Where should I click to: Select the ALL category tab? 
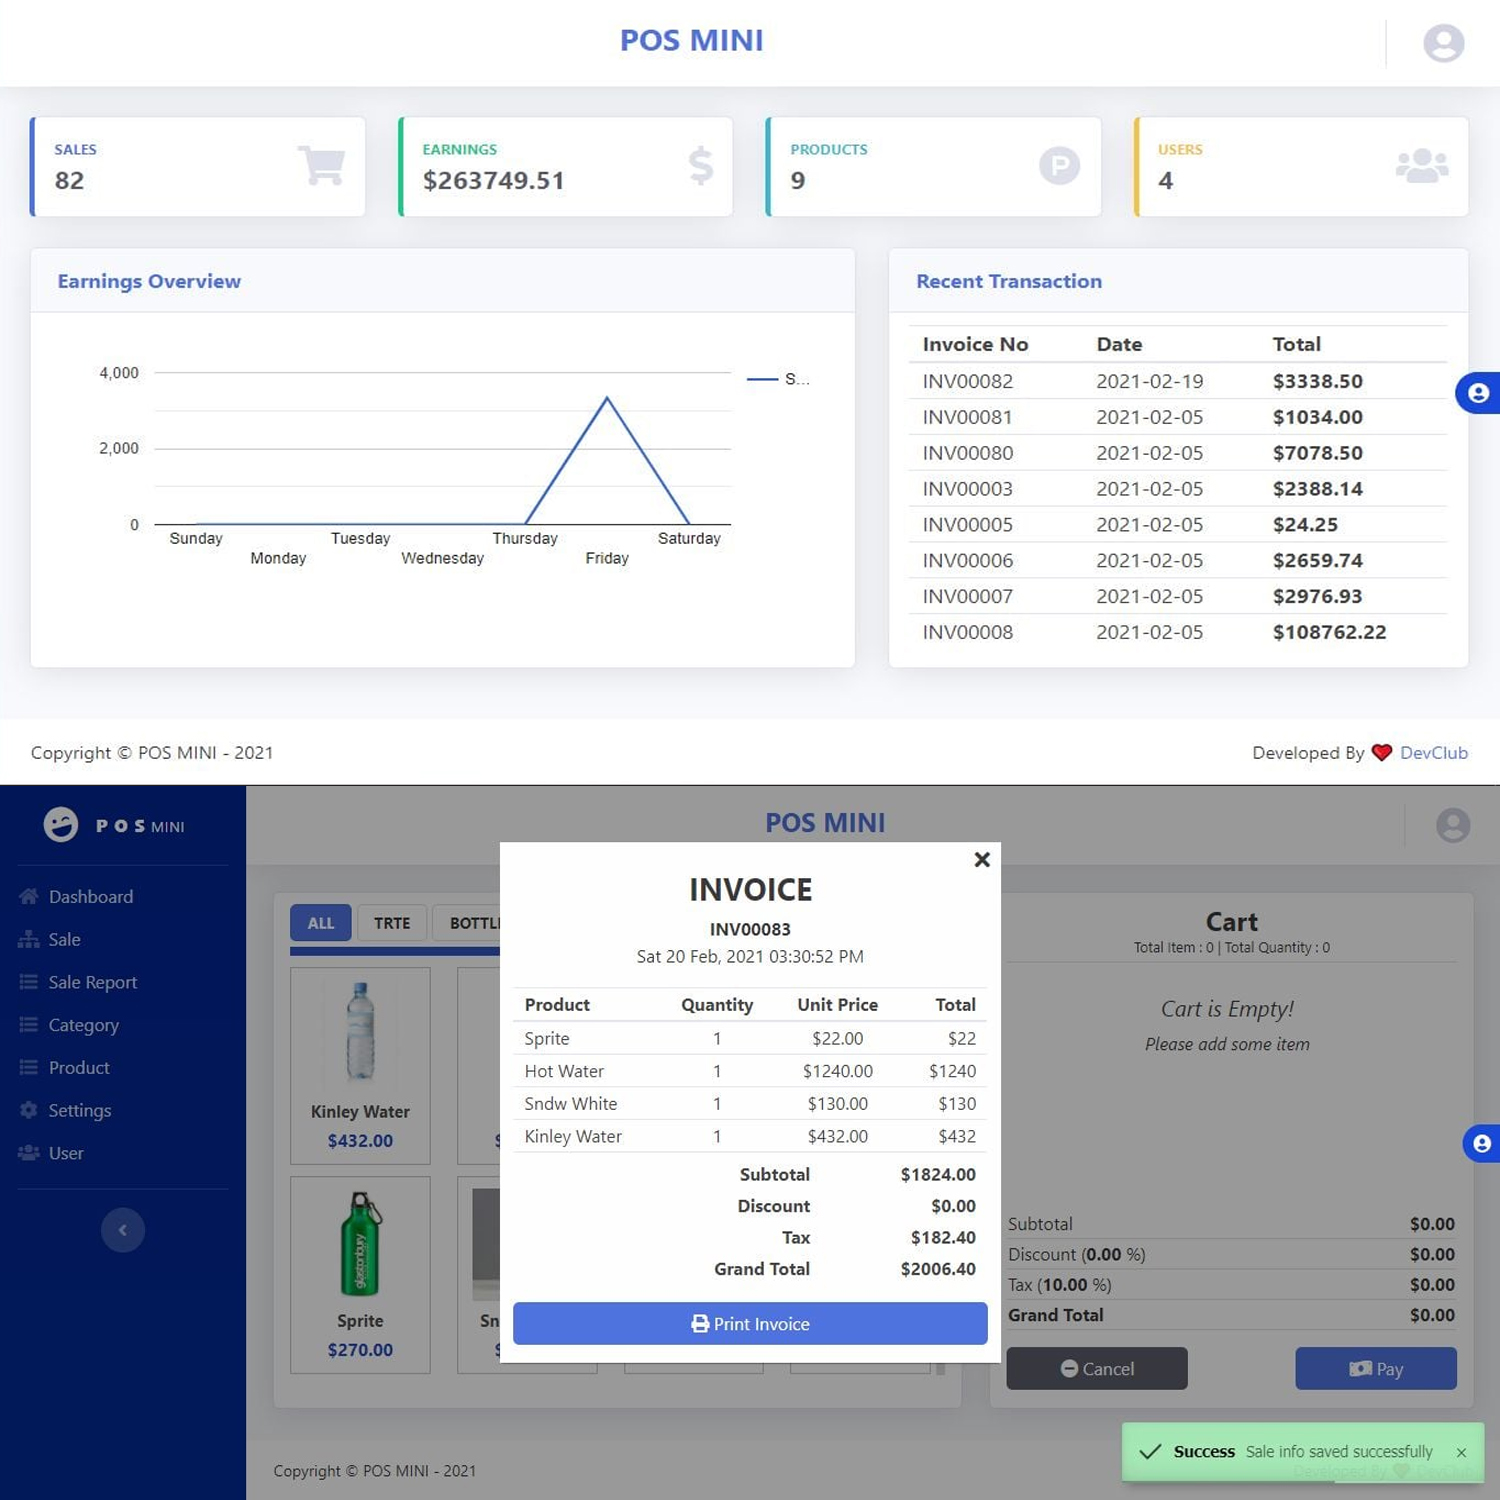click(320, 923)
